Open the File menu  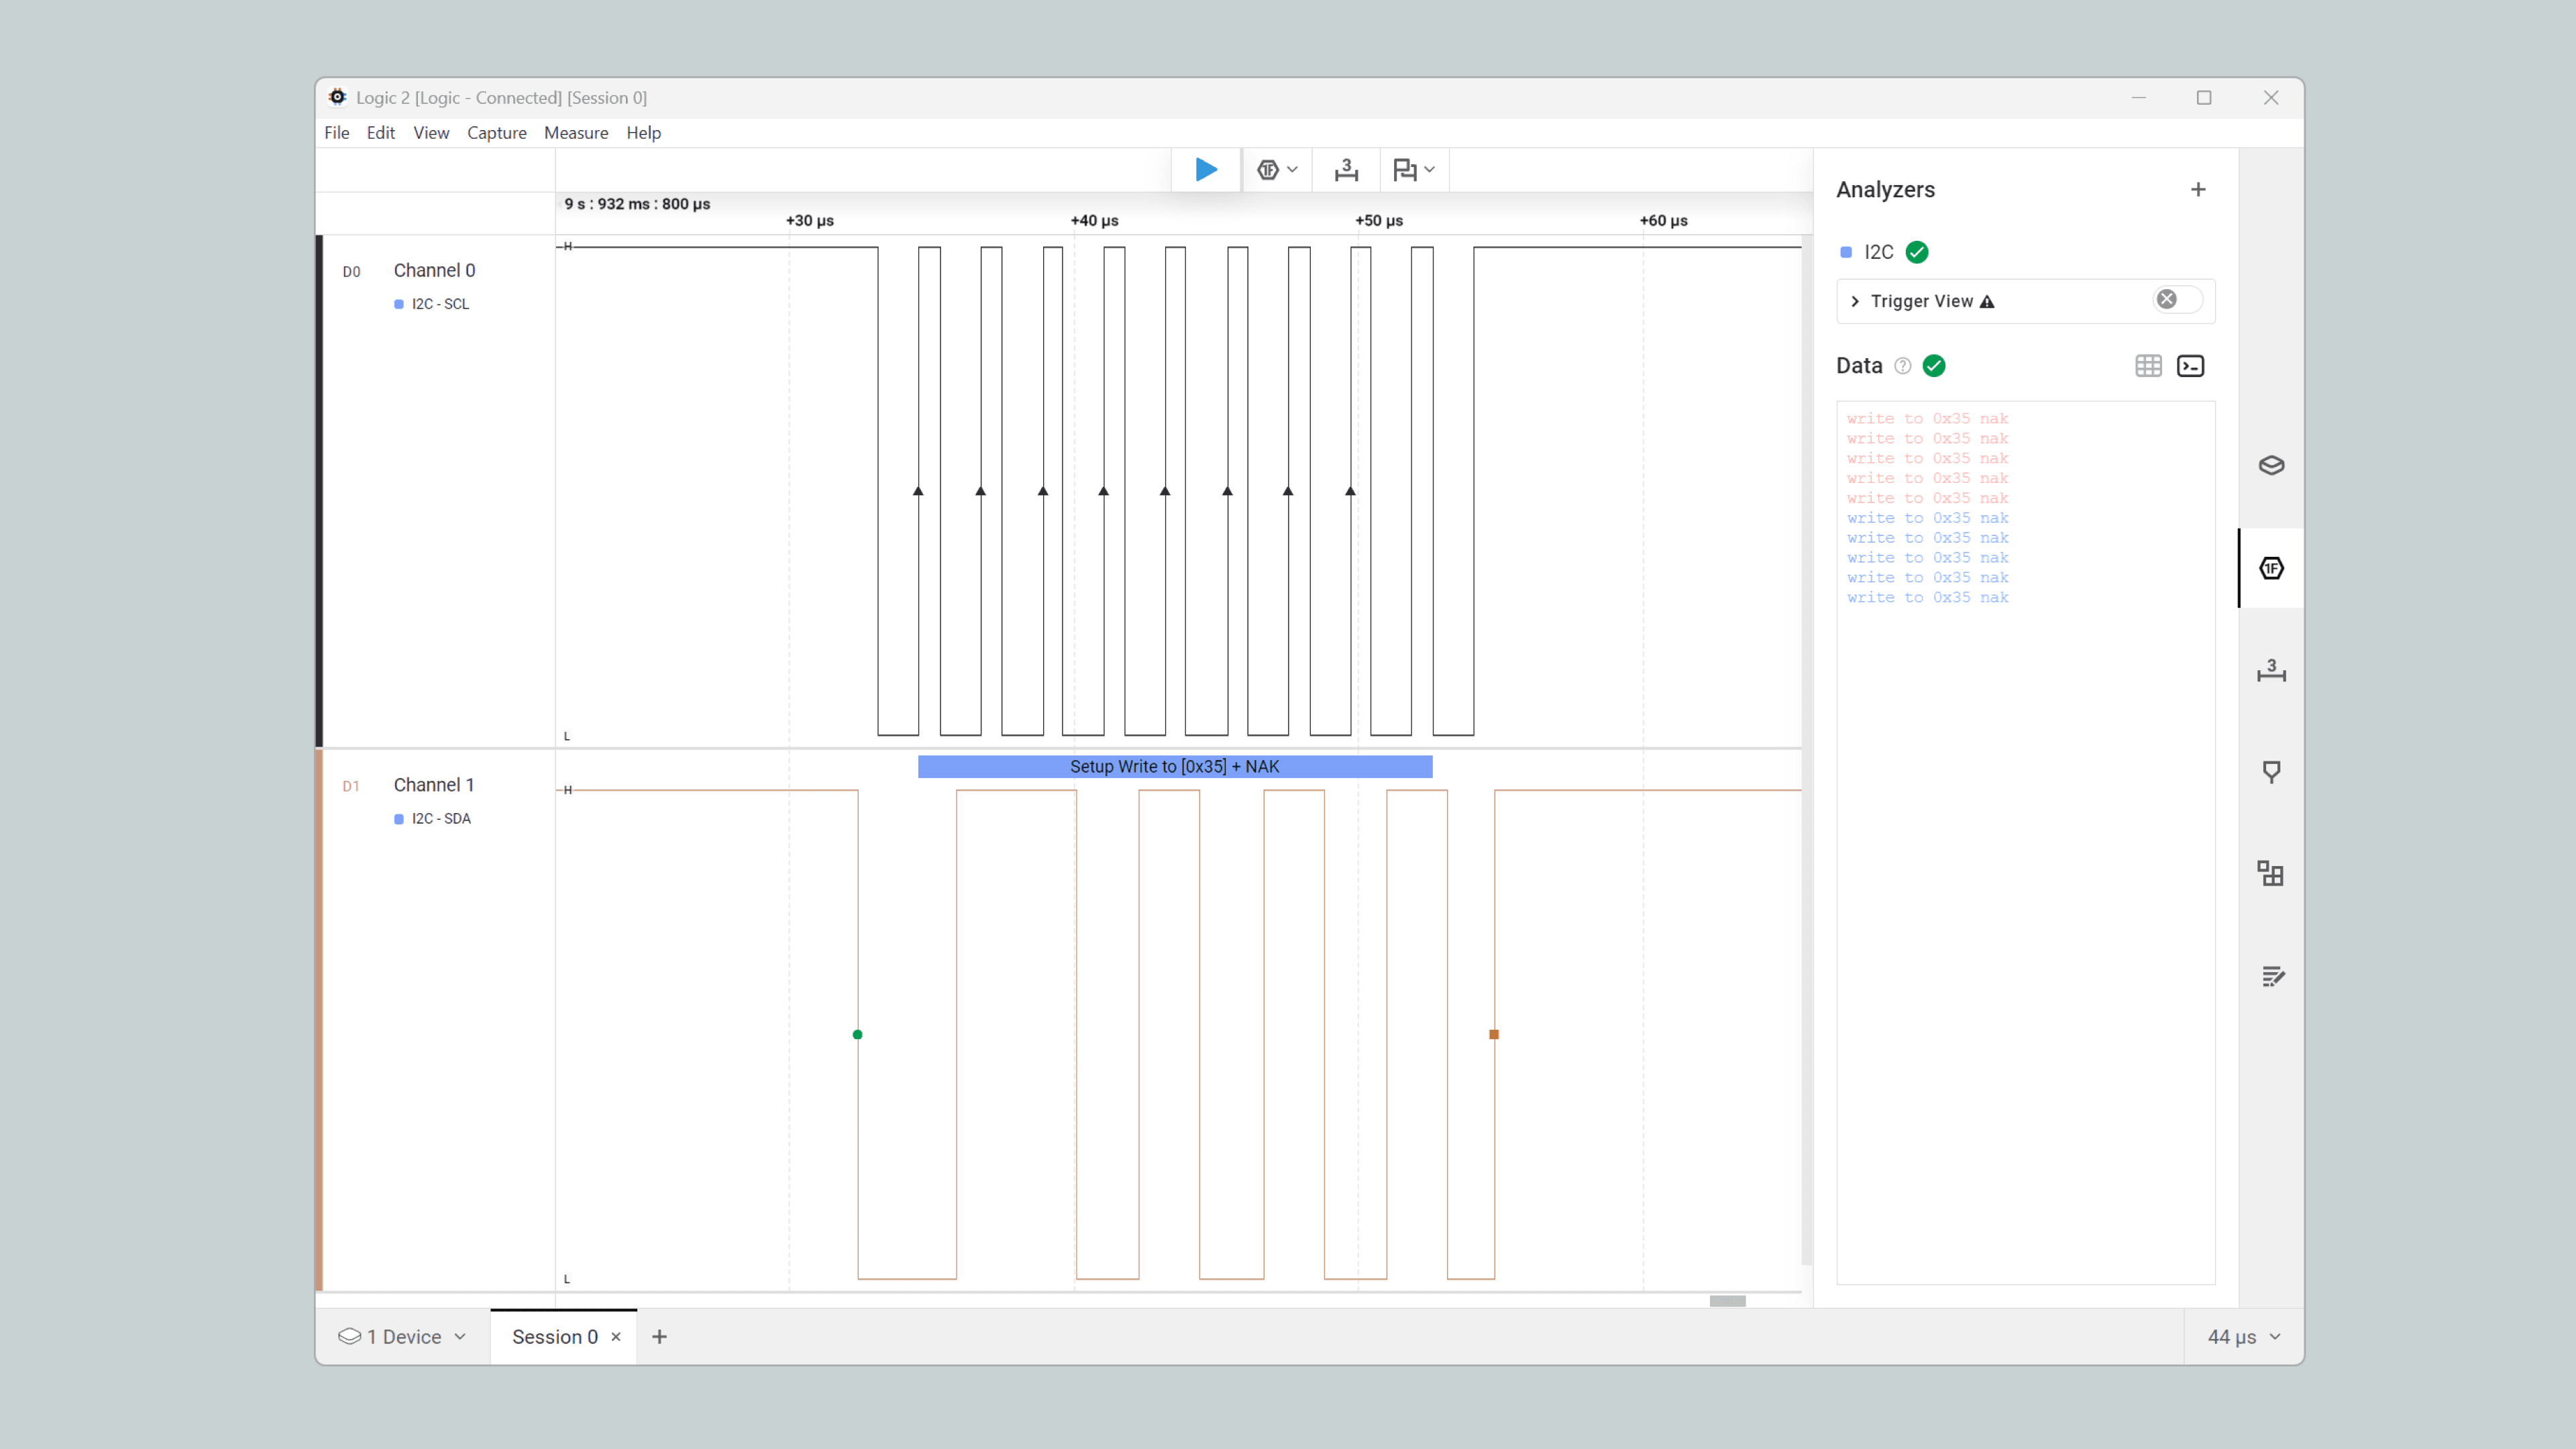(x=337, y=133)
